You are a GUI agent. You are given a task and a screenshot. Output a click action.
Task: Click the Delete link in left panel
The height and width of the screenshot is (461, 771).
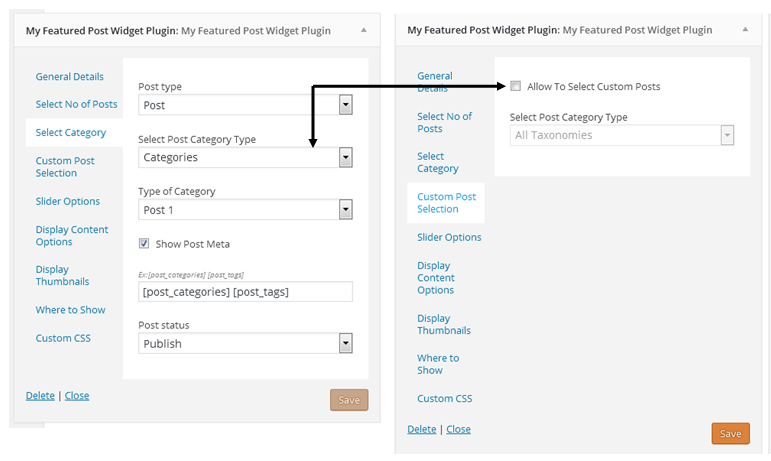[40, 395]
